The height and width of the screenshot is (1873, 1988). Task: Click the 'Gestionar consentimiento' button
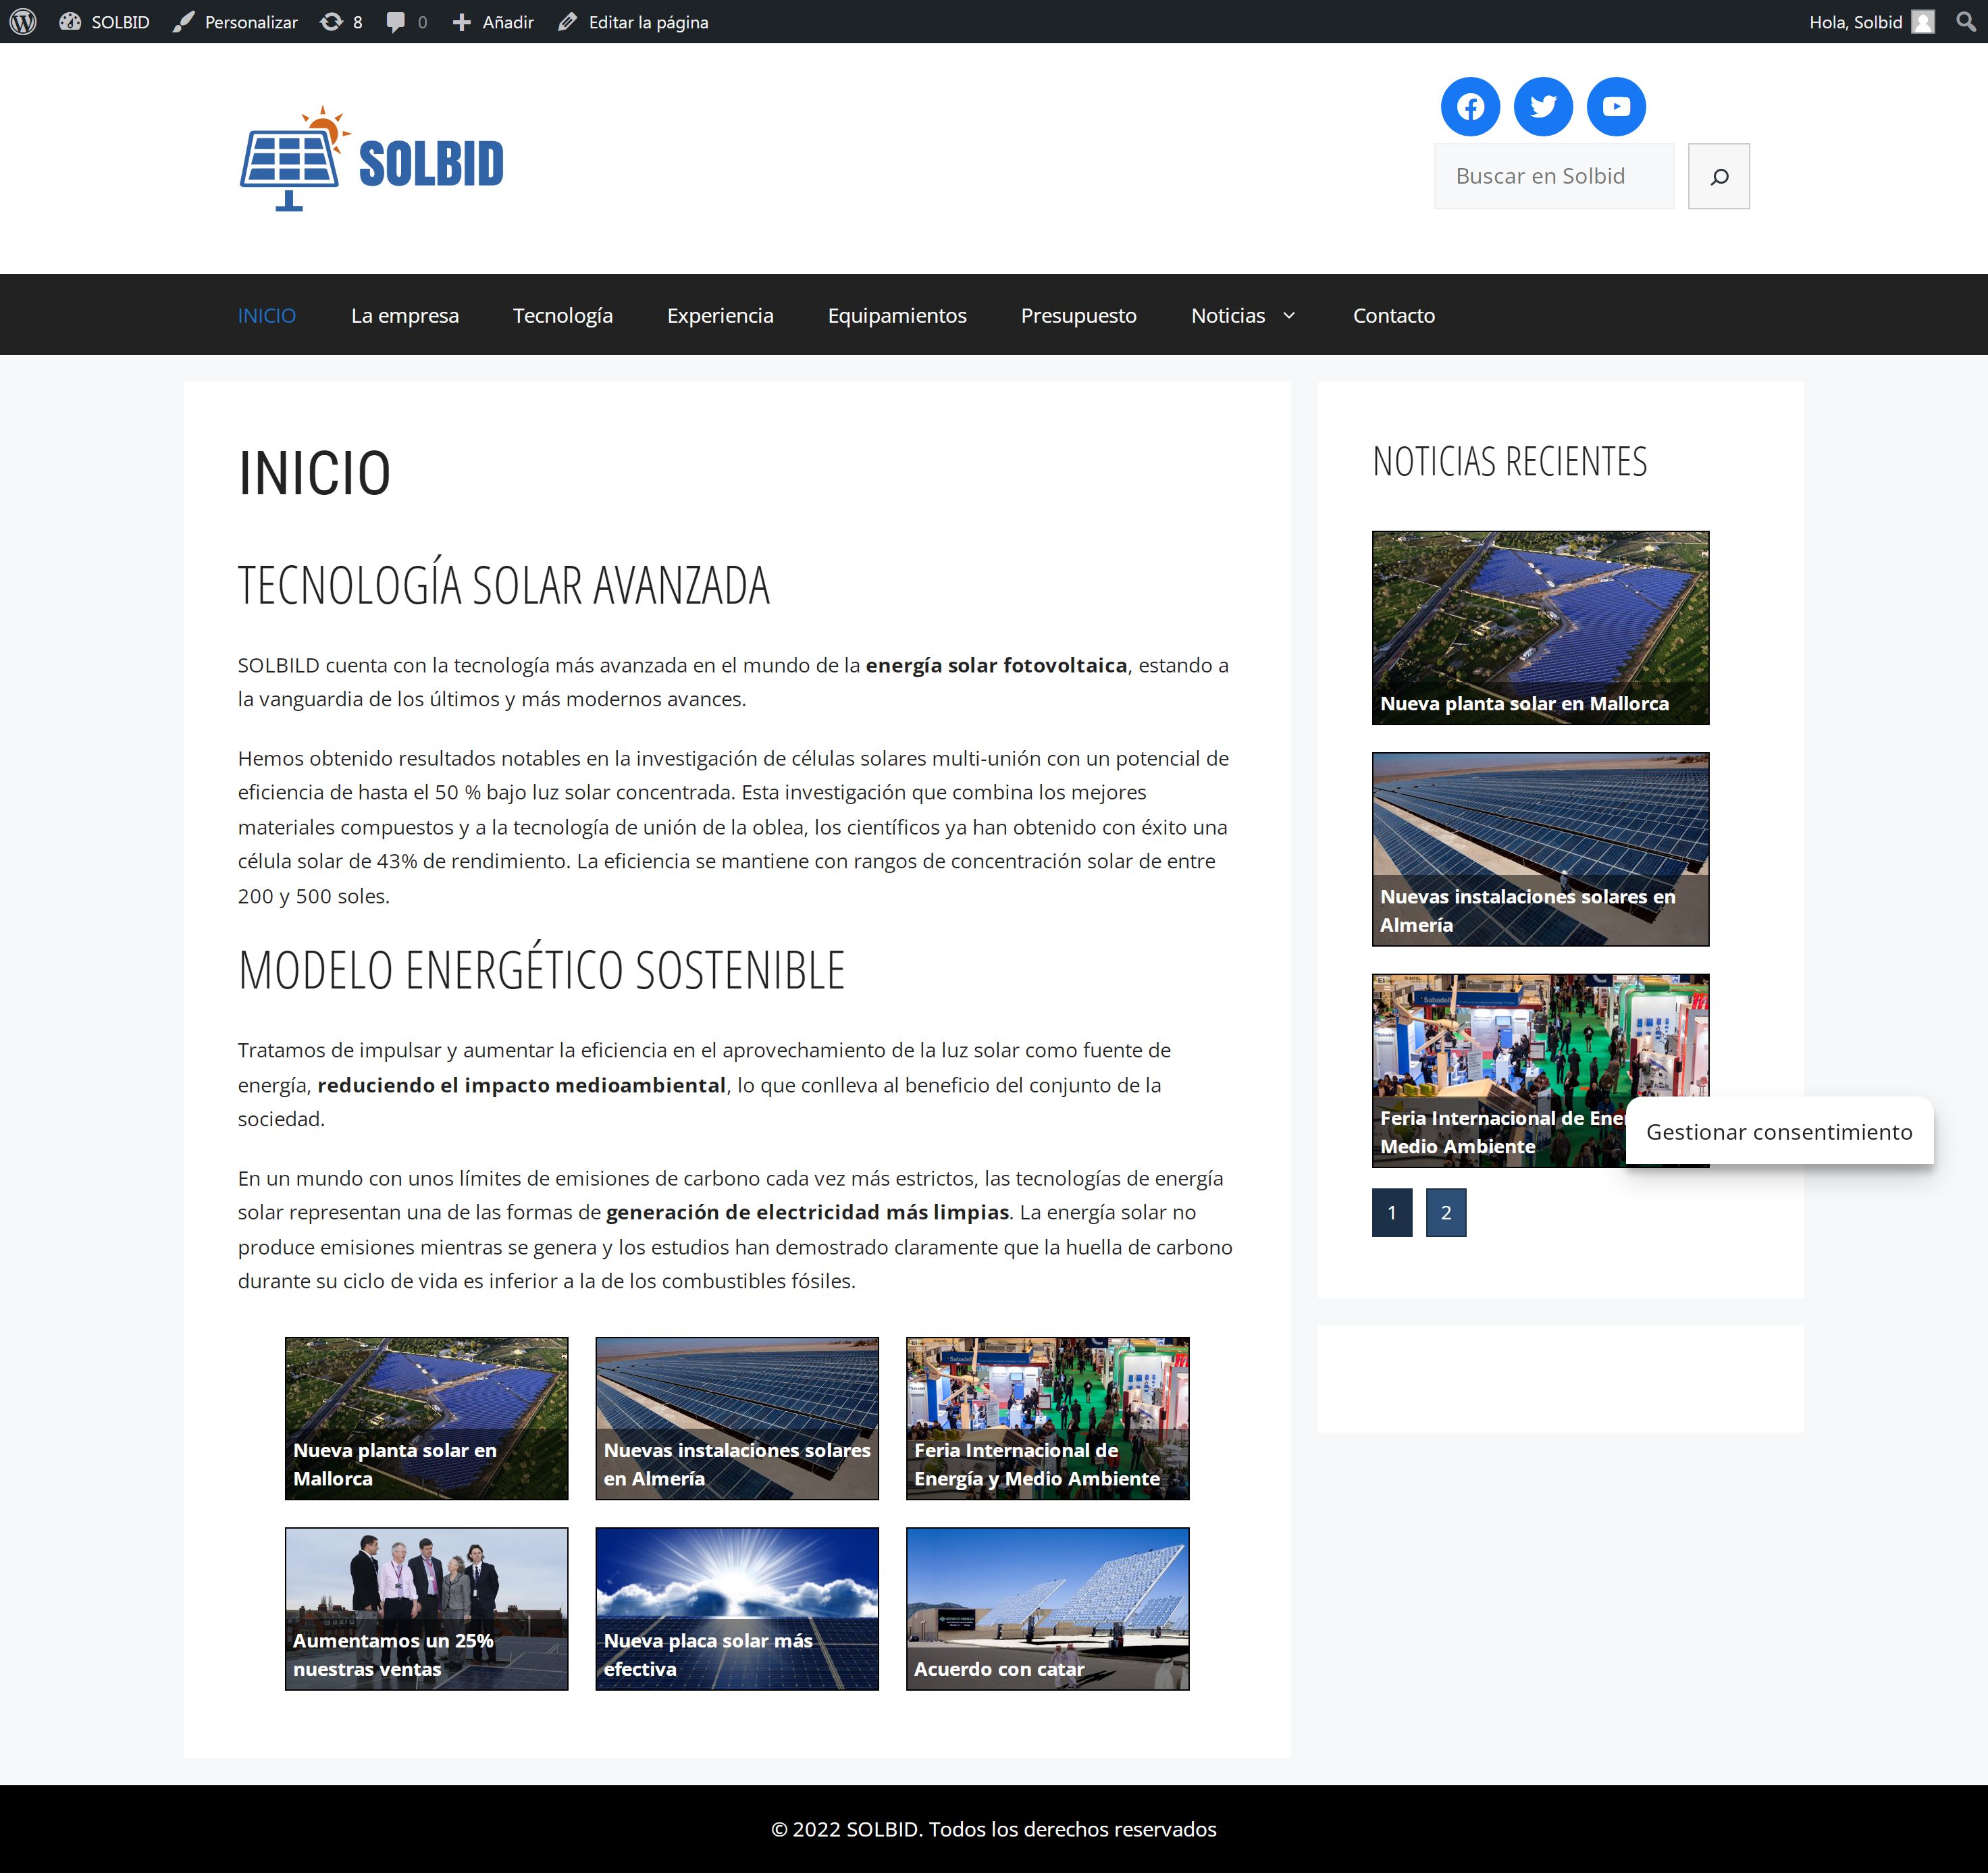tap(1780, 1132)
